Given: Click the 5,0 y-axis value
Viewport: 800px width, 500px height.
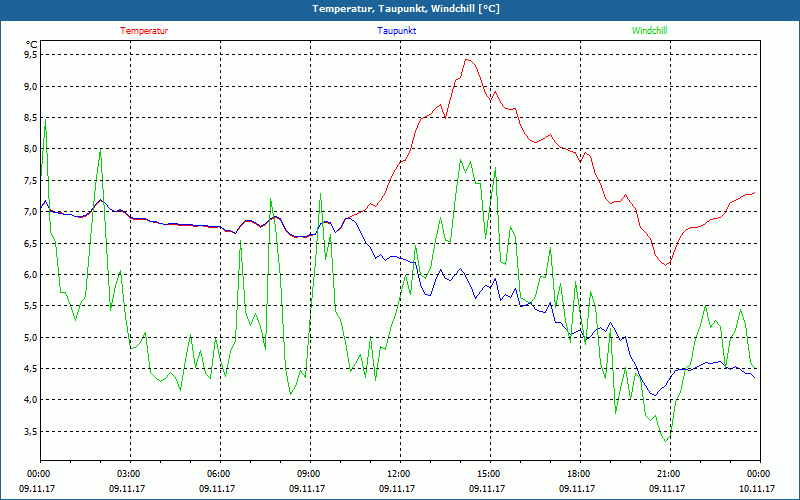Looking at the screenshot, I should [32, 337].
